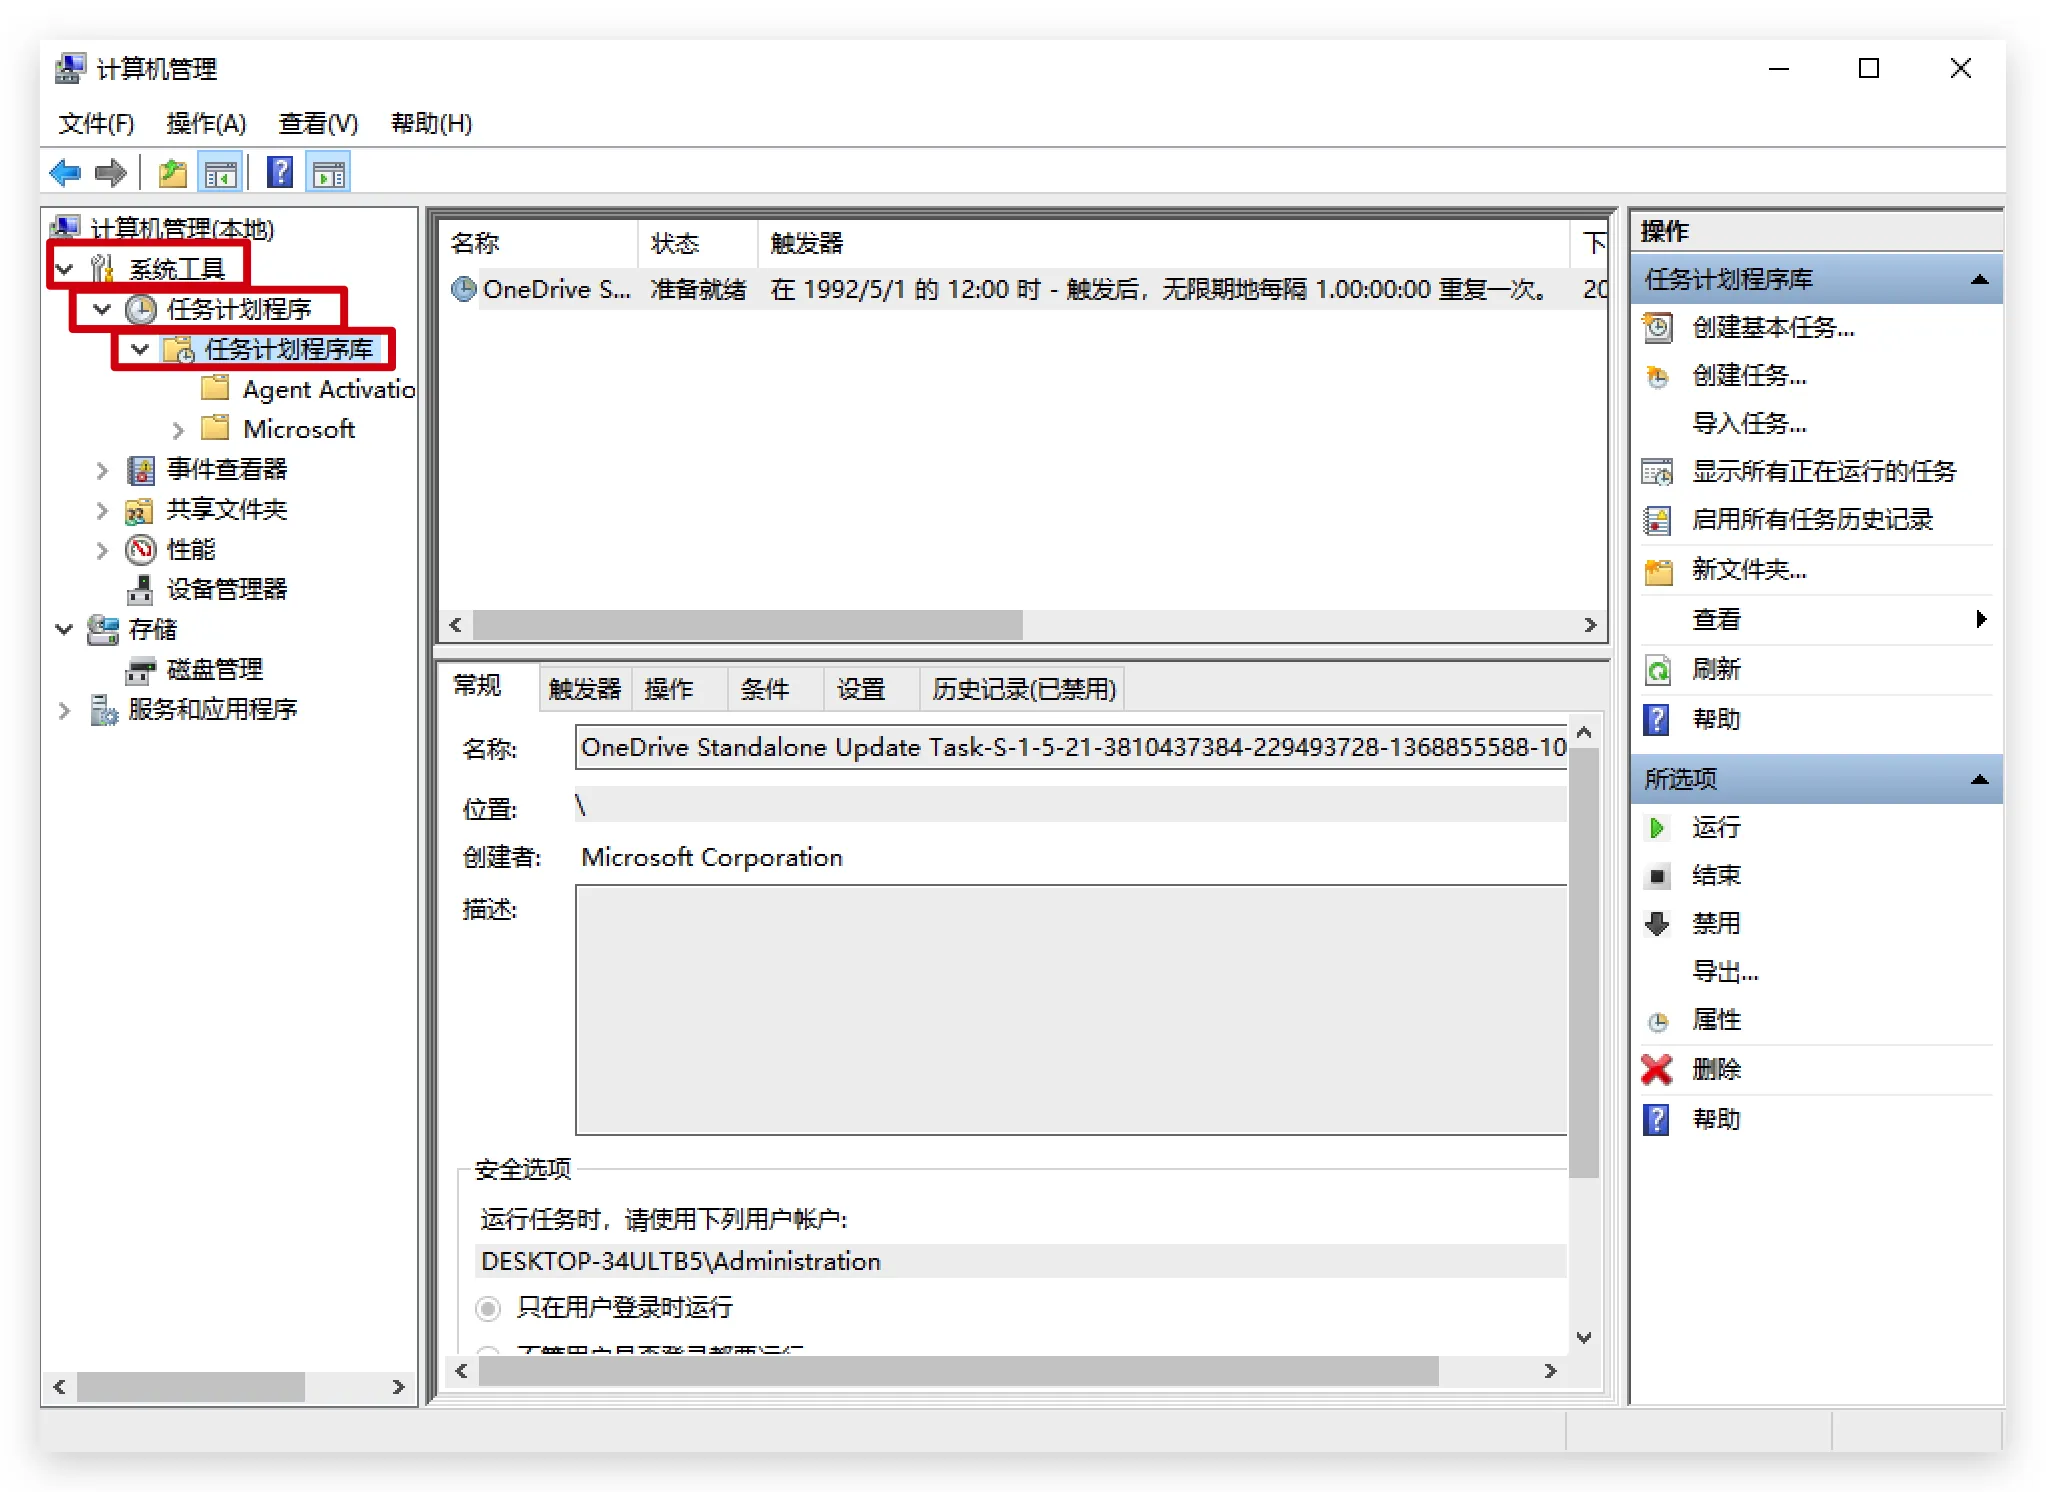This screenshot has width=2046, height=1492.
Task: Click the 触发器 column header
Action: pos(1164,243)
